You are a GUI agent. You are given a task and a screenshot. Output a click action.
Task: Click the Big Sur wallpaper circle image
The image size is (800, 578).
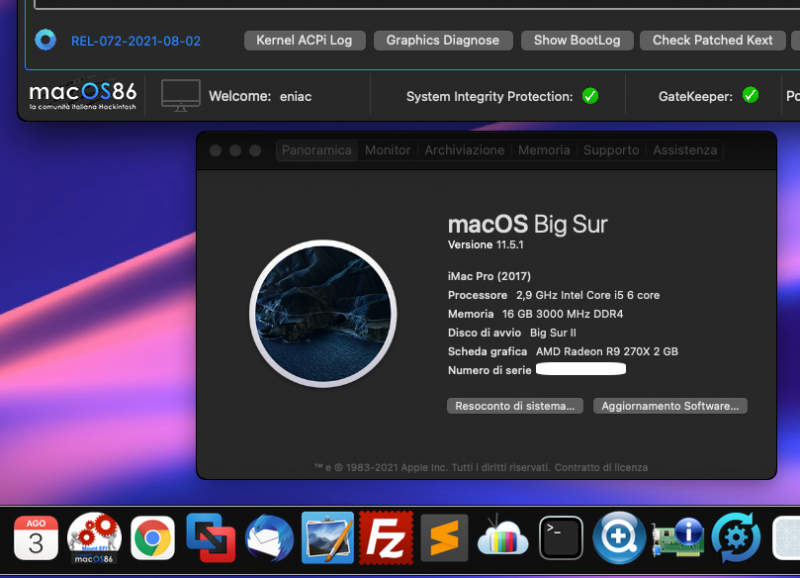click(323, 314)
